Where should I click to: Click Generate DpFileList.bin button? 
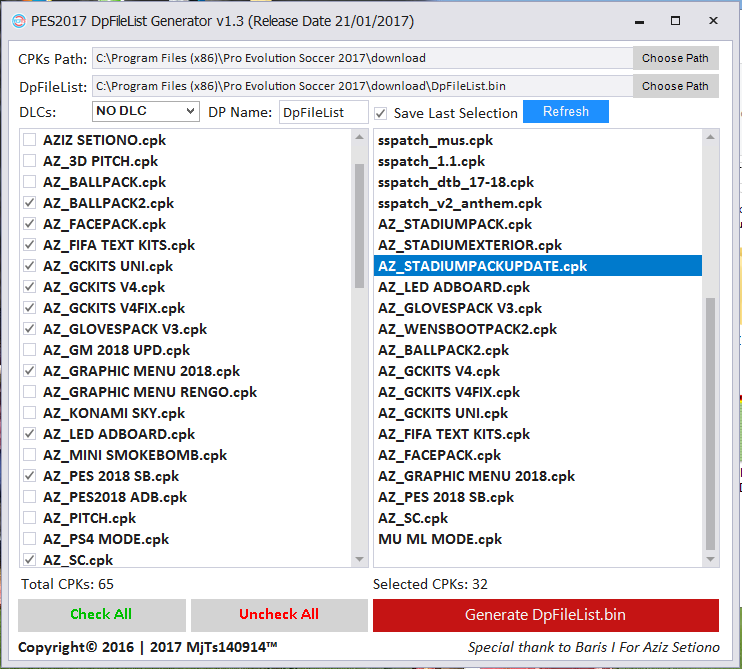click(546, 615)
